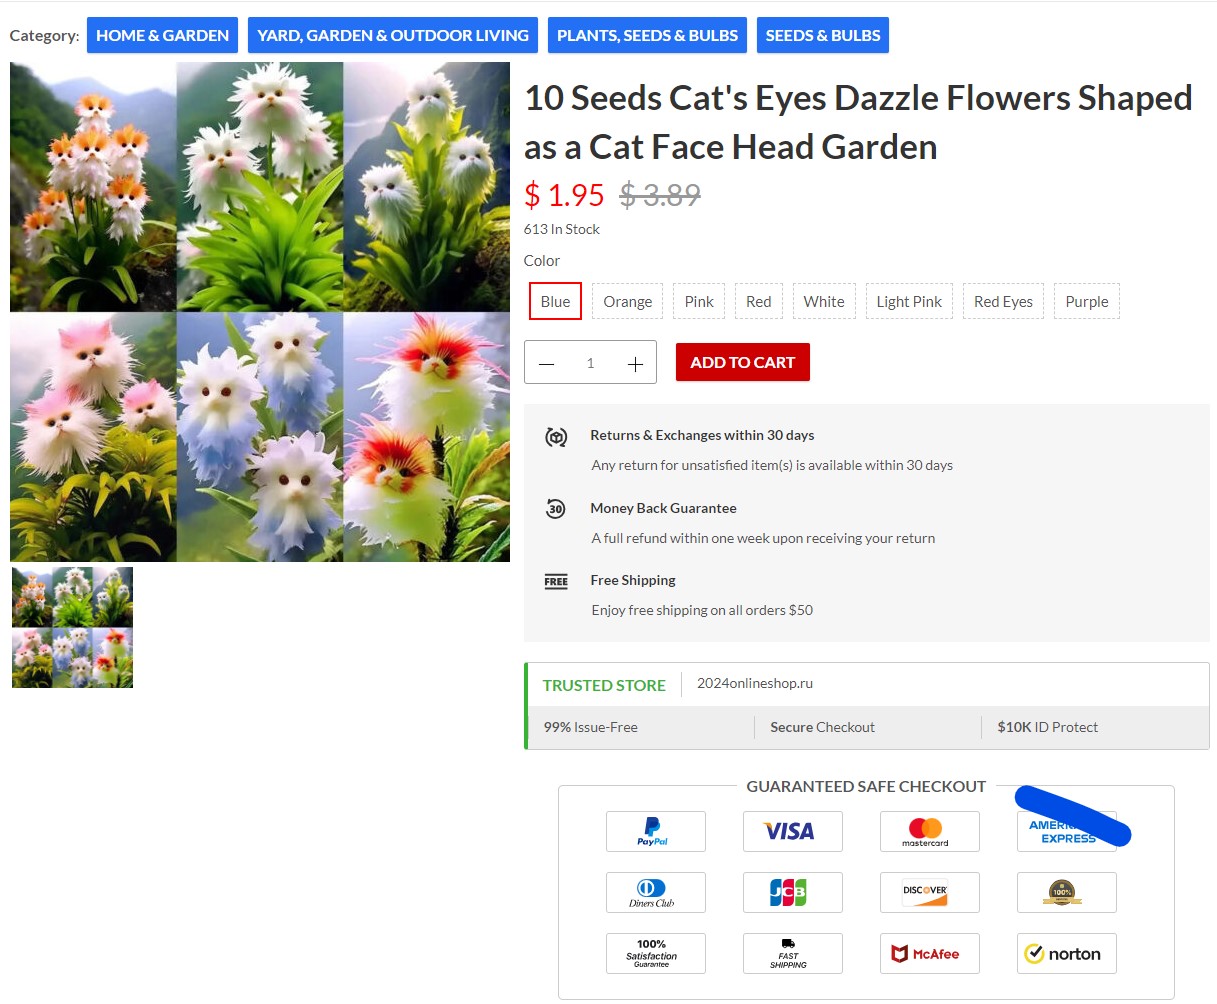The width and height of the screenshot is (1217, 1004).
Task: Click the JCB card icon
Action: (x=792, y=892)
